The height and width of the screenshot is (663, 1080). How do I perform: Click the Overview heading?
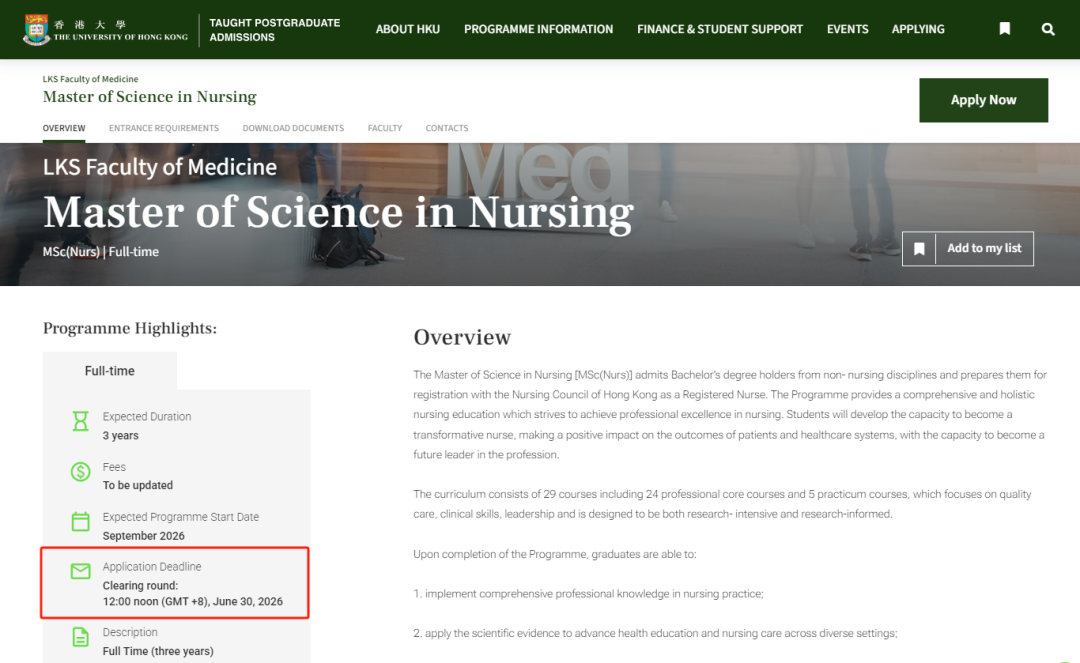(x=462, y=337)
